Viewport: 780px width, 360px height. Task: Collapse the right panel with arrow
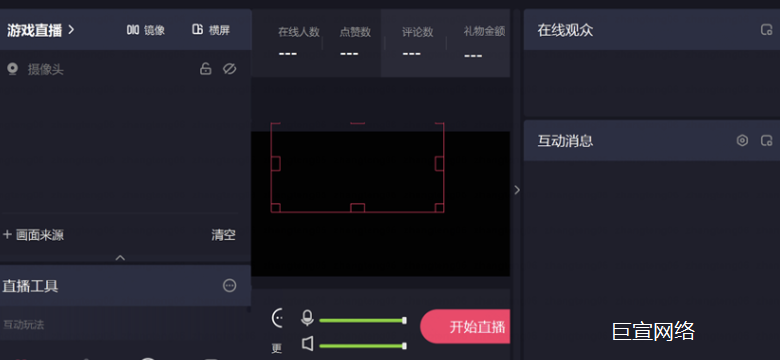(x=517, y=189)
